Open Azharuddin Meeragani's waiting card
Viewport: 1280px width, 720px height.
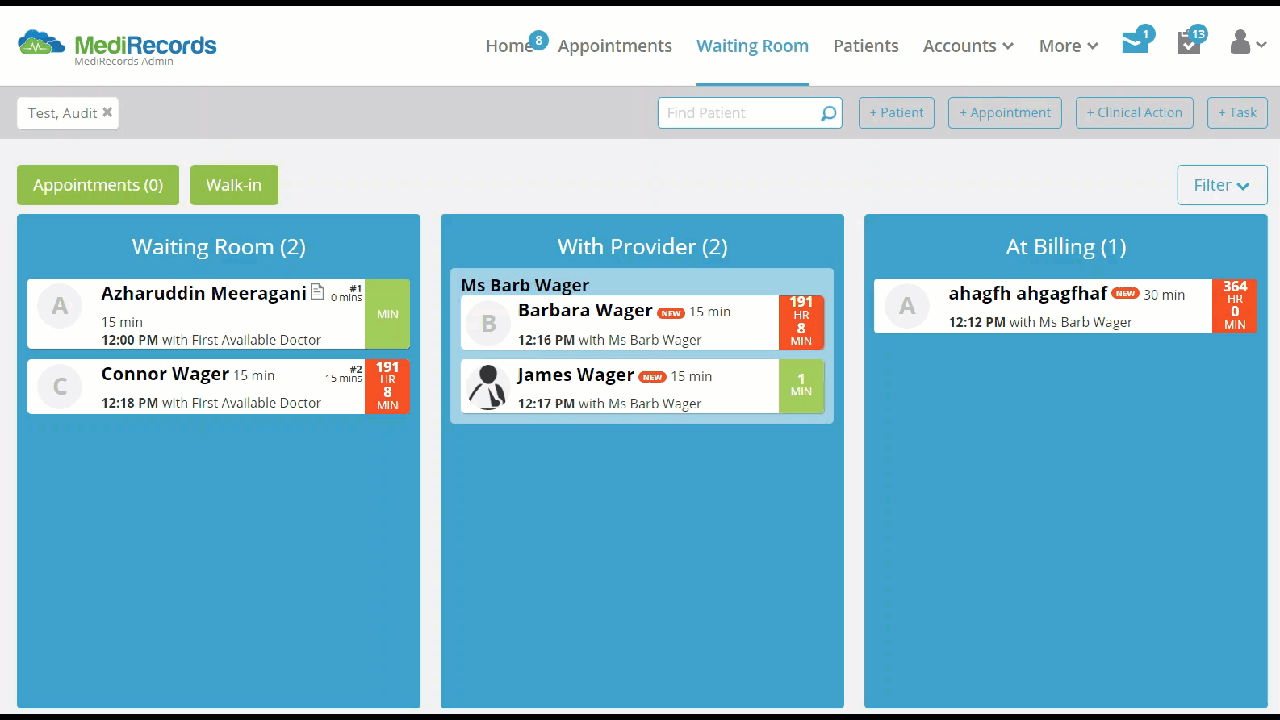tap(218, 314)
